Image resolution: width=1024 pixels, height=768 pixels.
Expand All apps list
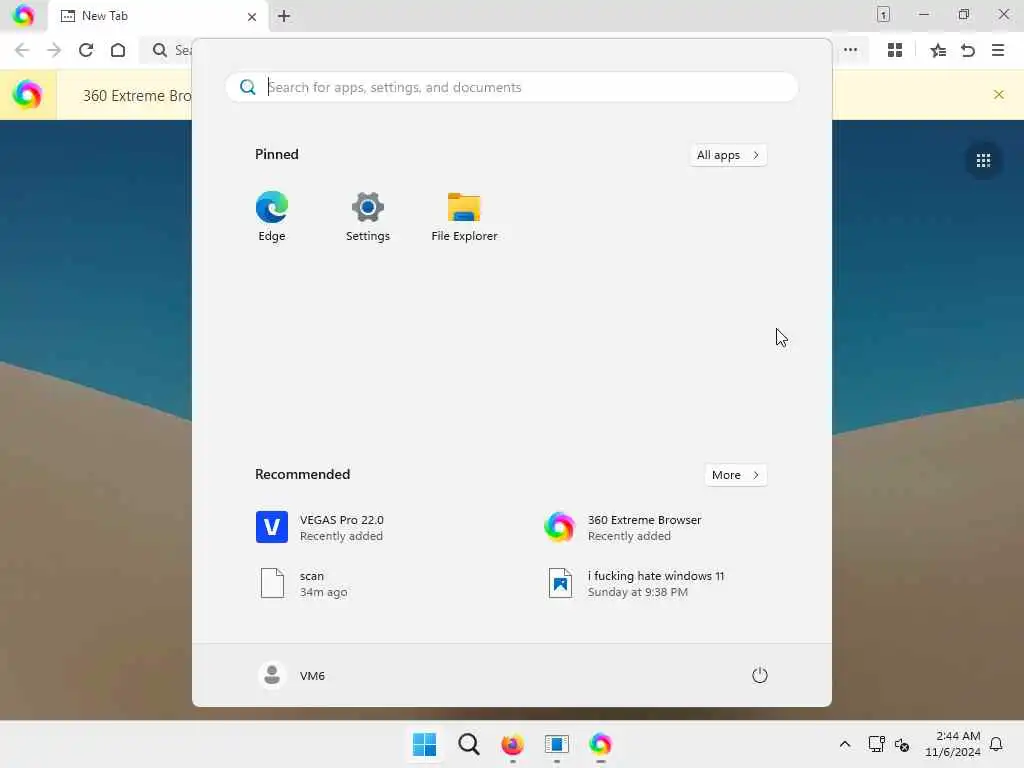pyautogui.click(x=728, y=155)
